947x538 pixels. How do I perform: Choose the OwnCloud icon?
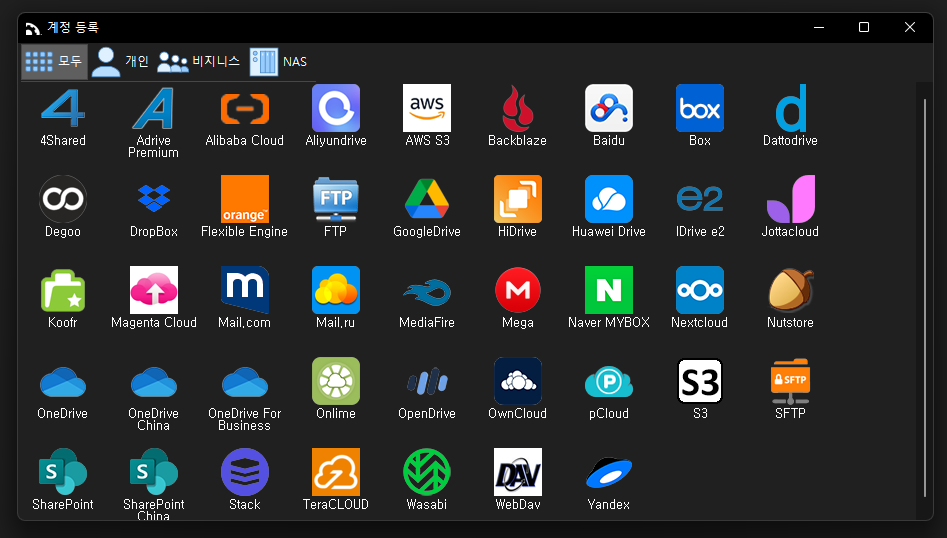pyautogui.click(x=518, y=382)
